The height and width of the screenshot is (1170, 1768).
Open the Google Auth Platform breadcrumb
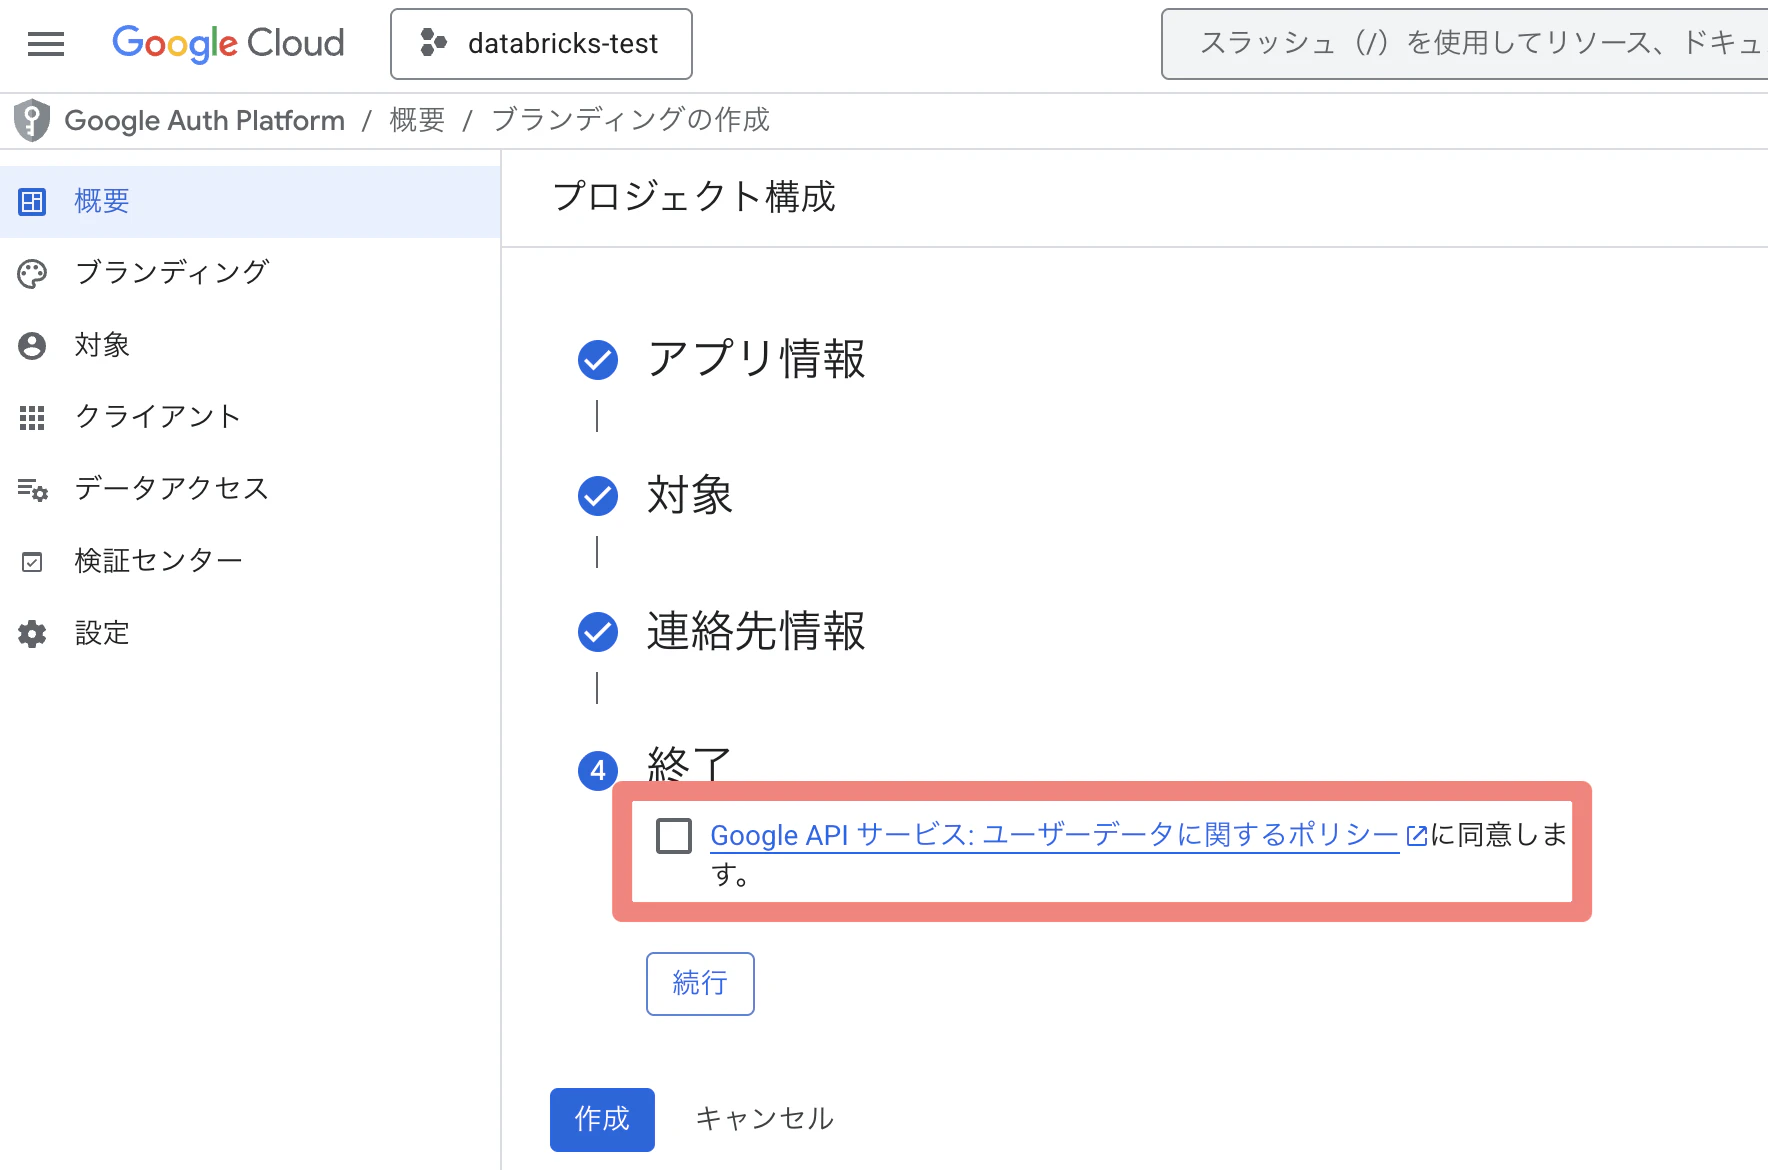[x=205, y=121]
